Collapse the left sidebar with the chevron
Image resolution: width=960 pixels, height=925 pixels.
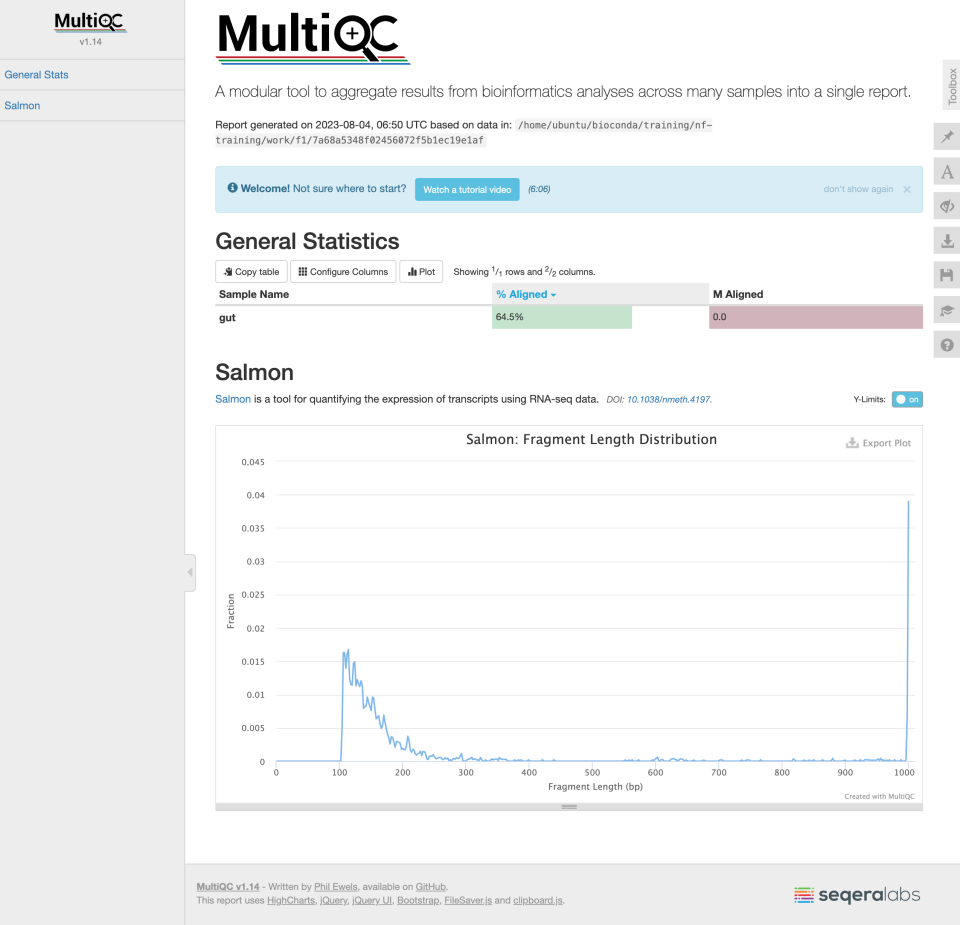[189, 572]
